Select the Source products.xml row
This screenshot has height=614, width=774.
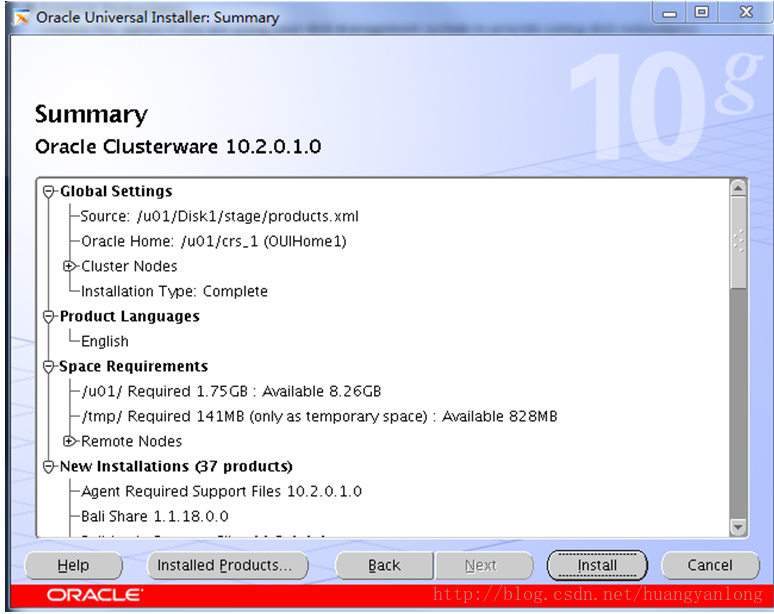coord(220,216)
